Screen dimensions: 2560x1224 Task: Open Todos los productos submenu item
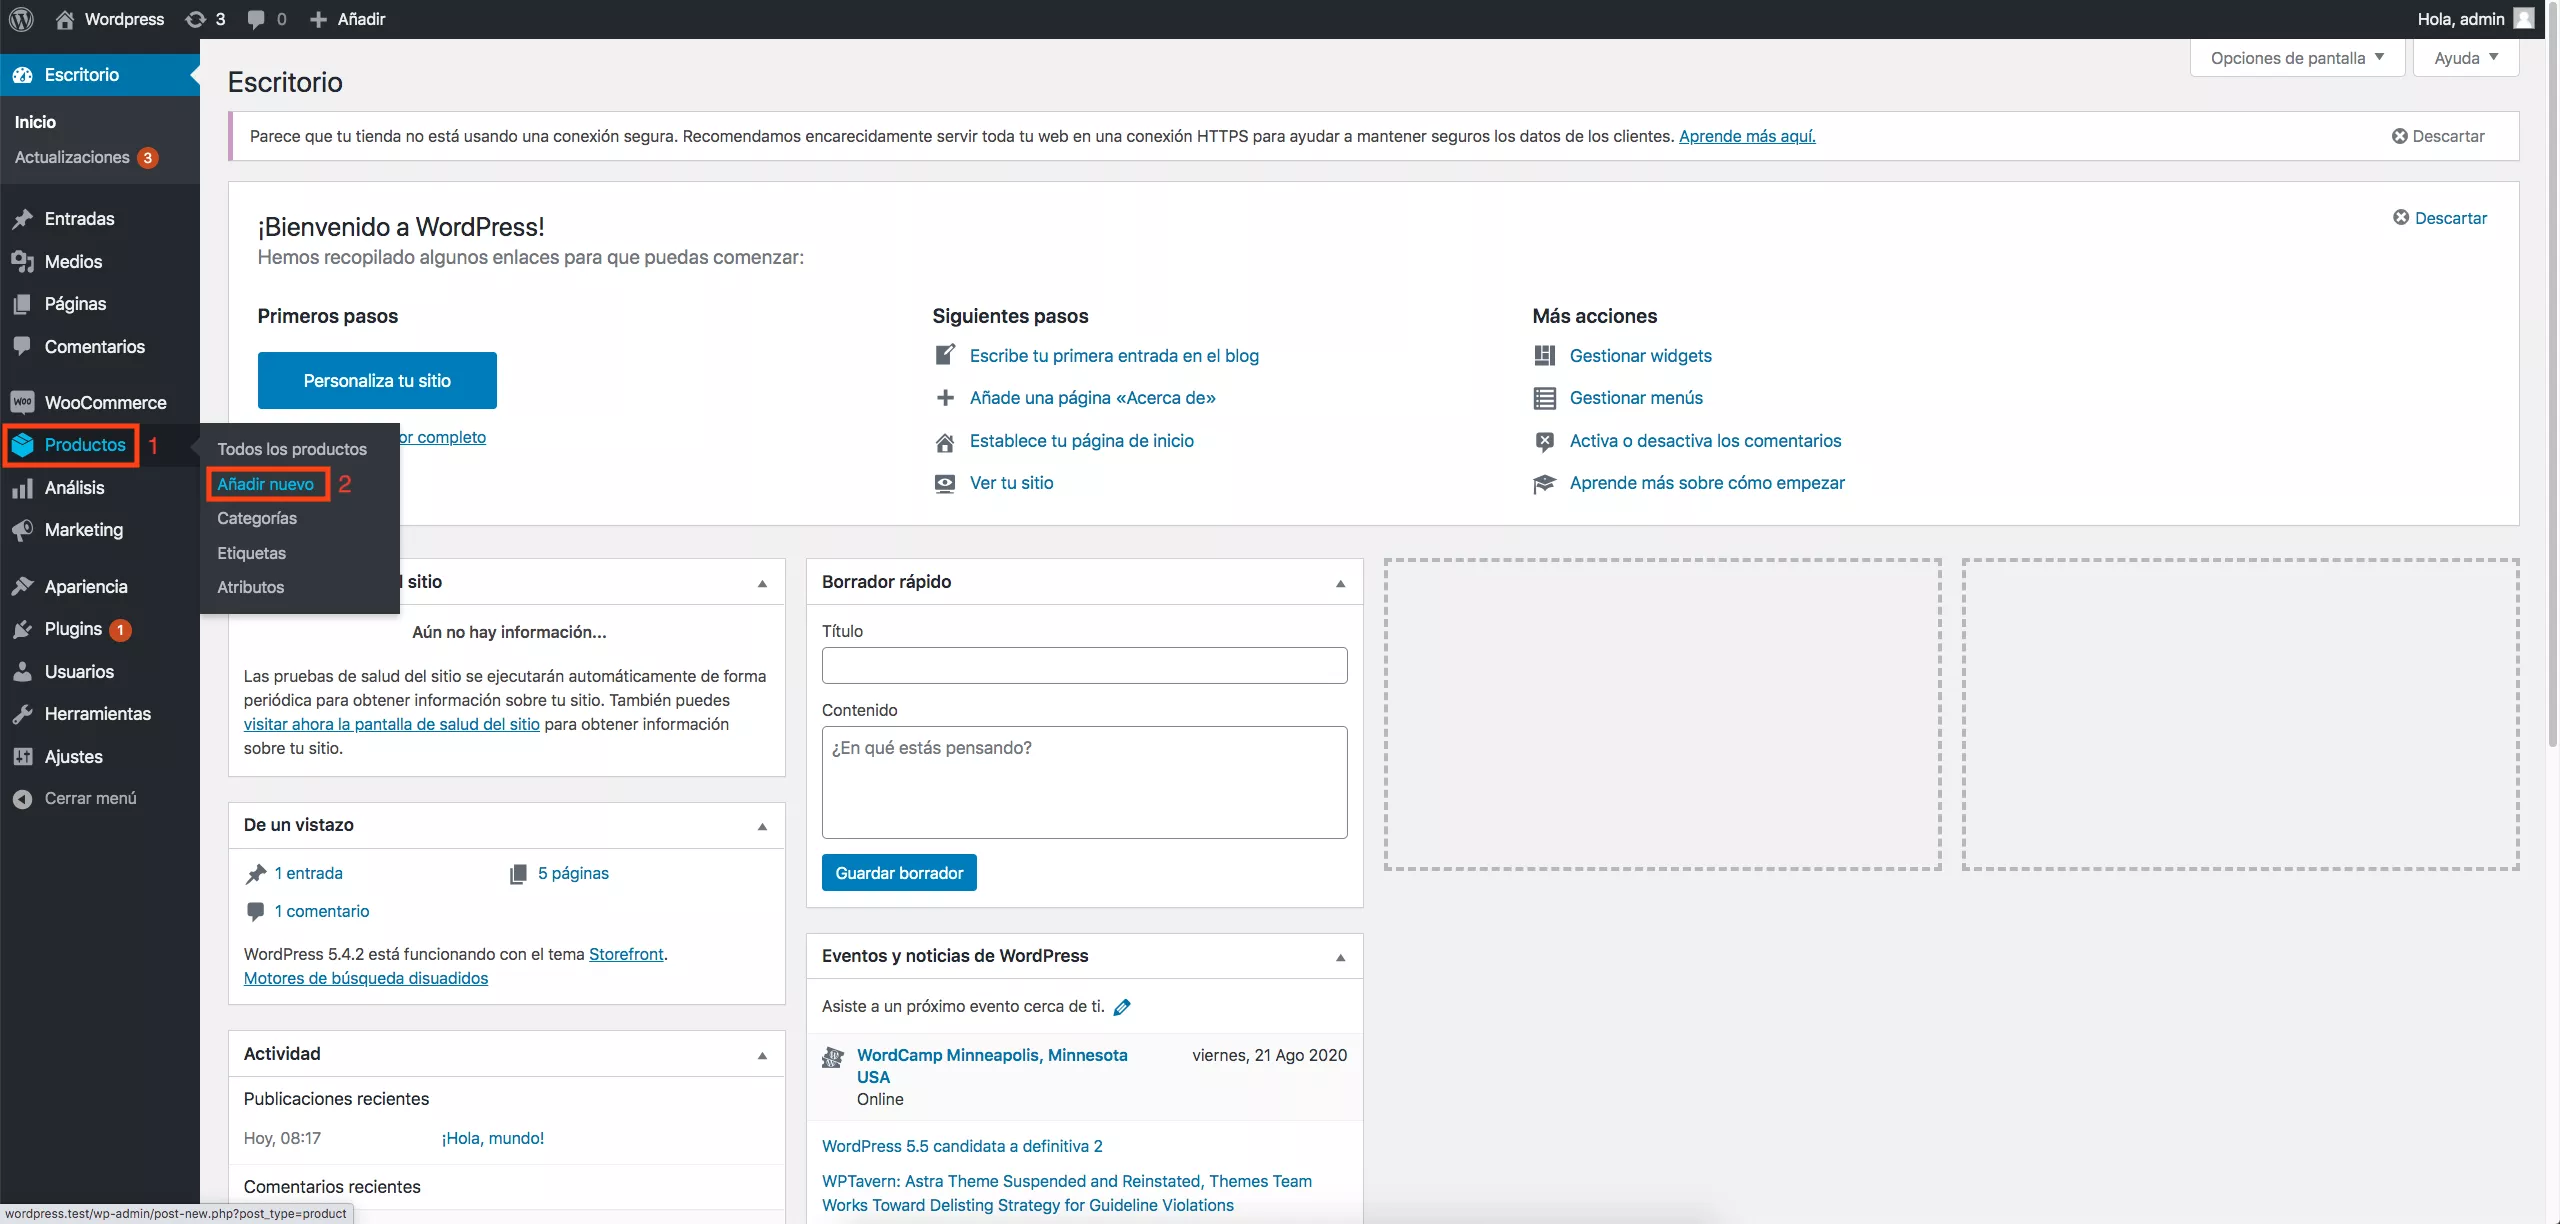292,449
